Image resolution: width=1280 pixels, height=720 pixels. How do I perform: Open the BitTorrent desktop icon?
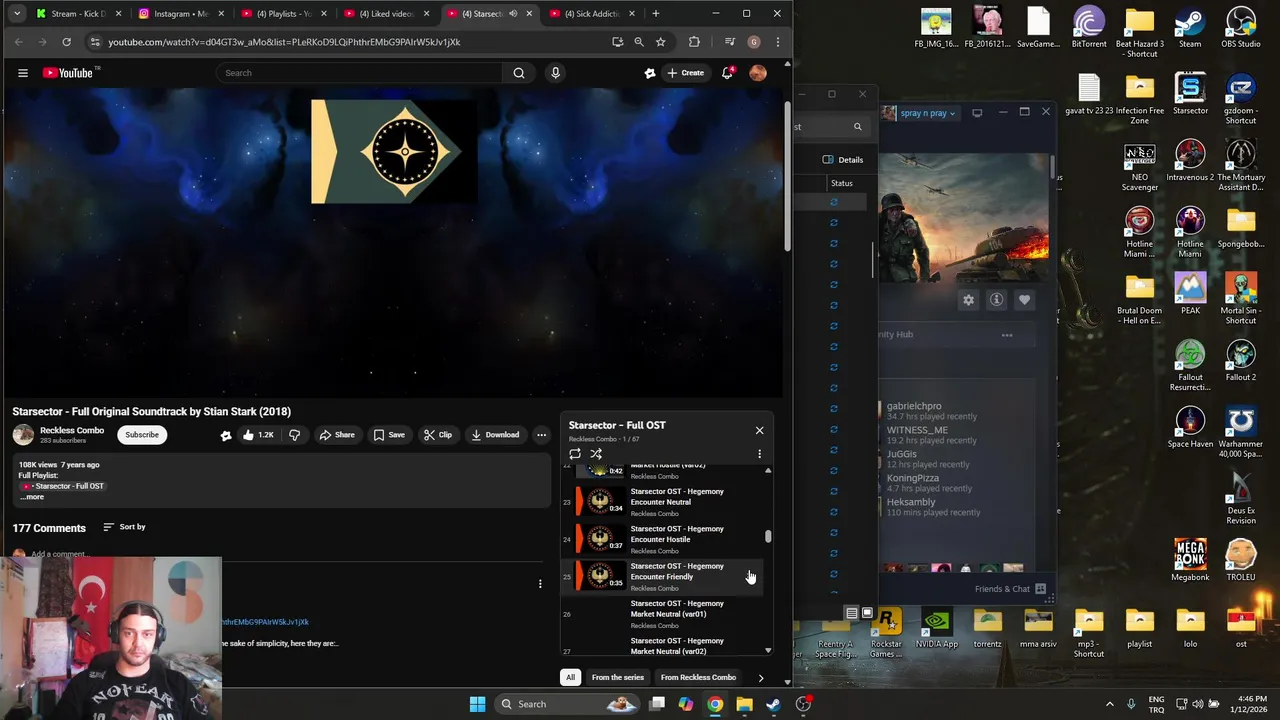[1089, 27]
